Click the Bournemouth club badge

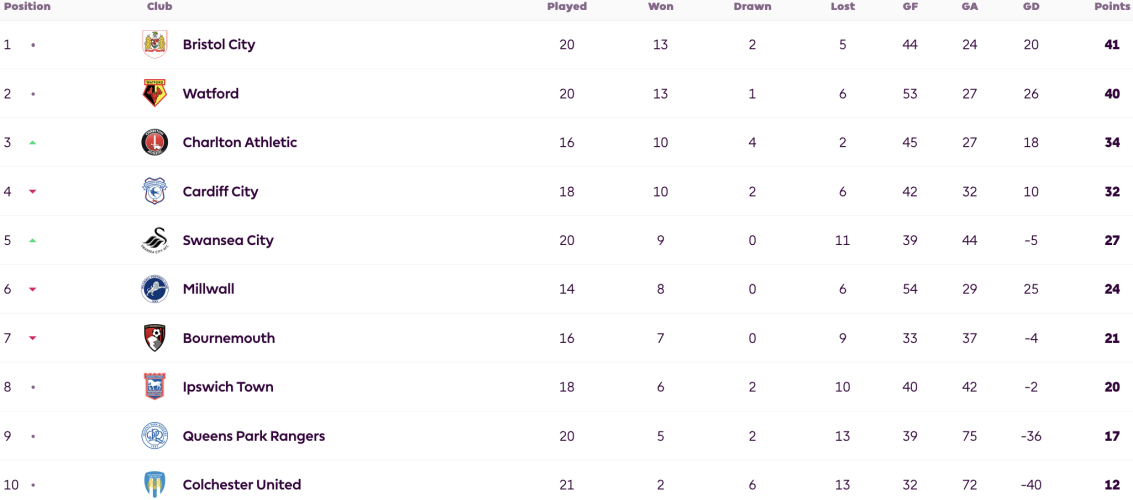[x=155, y=338]
